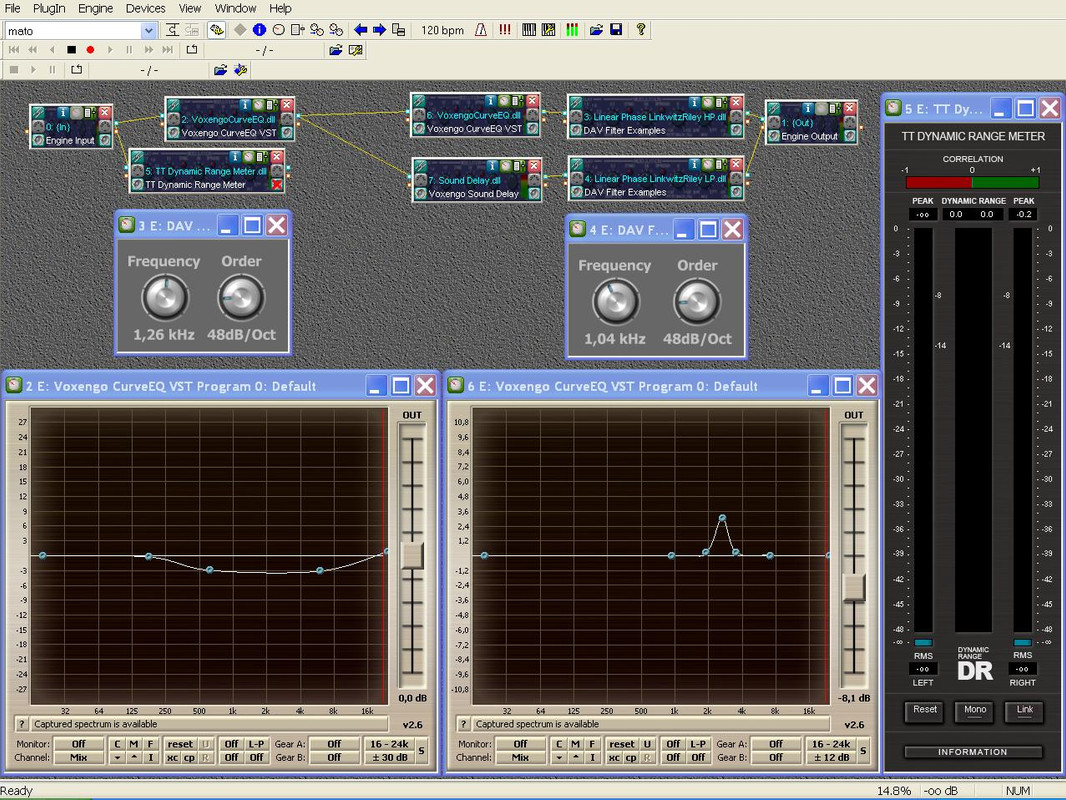Toggle the M button in CurveEQ window 6
The height and width of the screenshot is (800, 1066).
[x=576, y=744]
